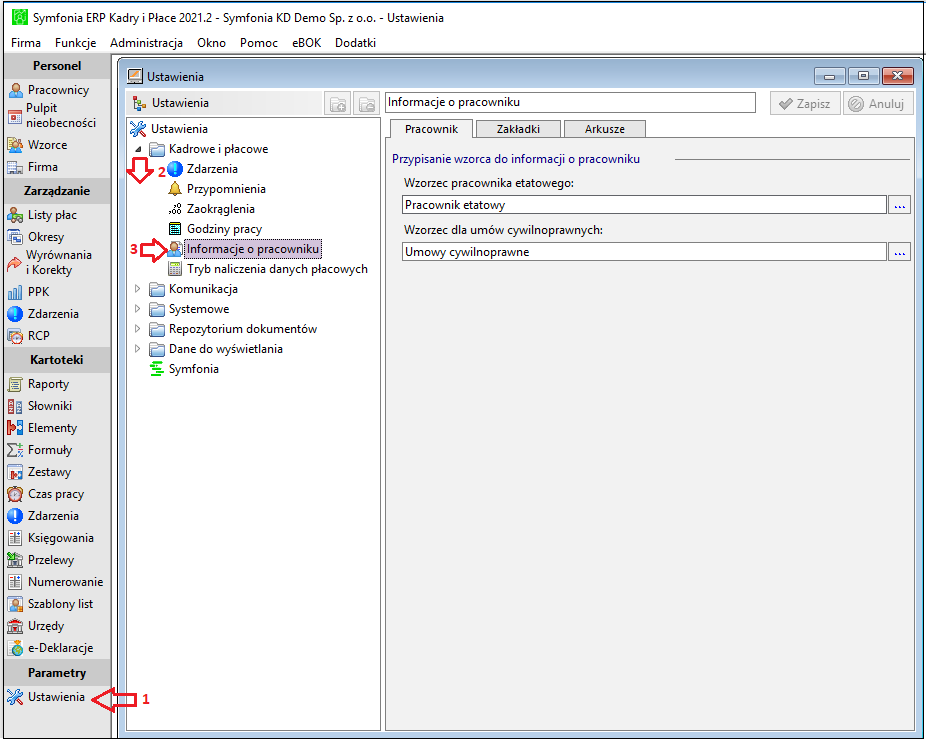This screenshot has width=926, height=741.
Task: Open Raporty in Kartoteki
Action: point(39,384)
